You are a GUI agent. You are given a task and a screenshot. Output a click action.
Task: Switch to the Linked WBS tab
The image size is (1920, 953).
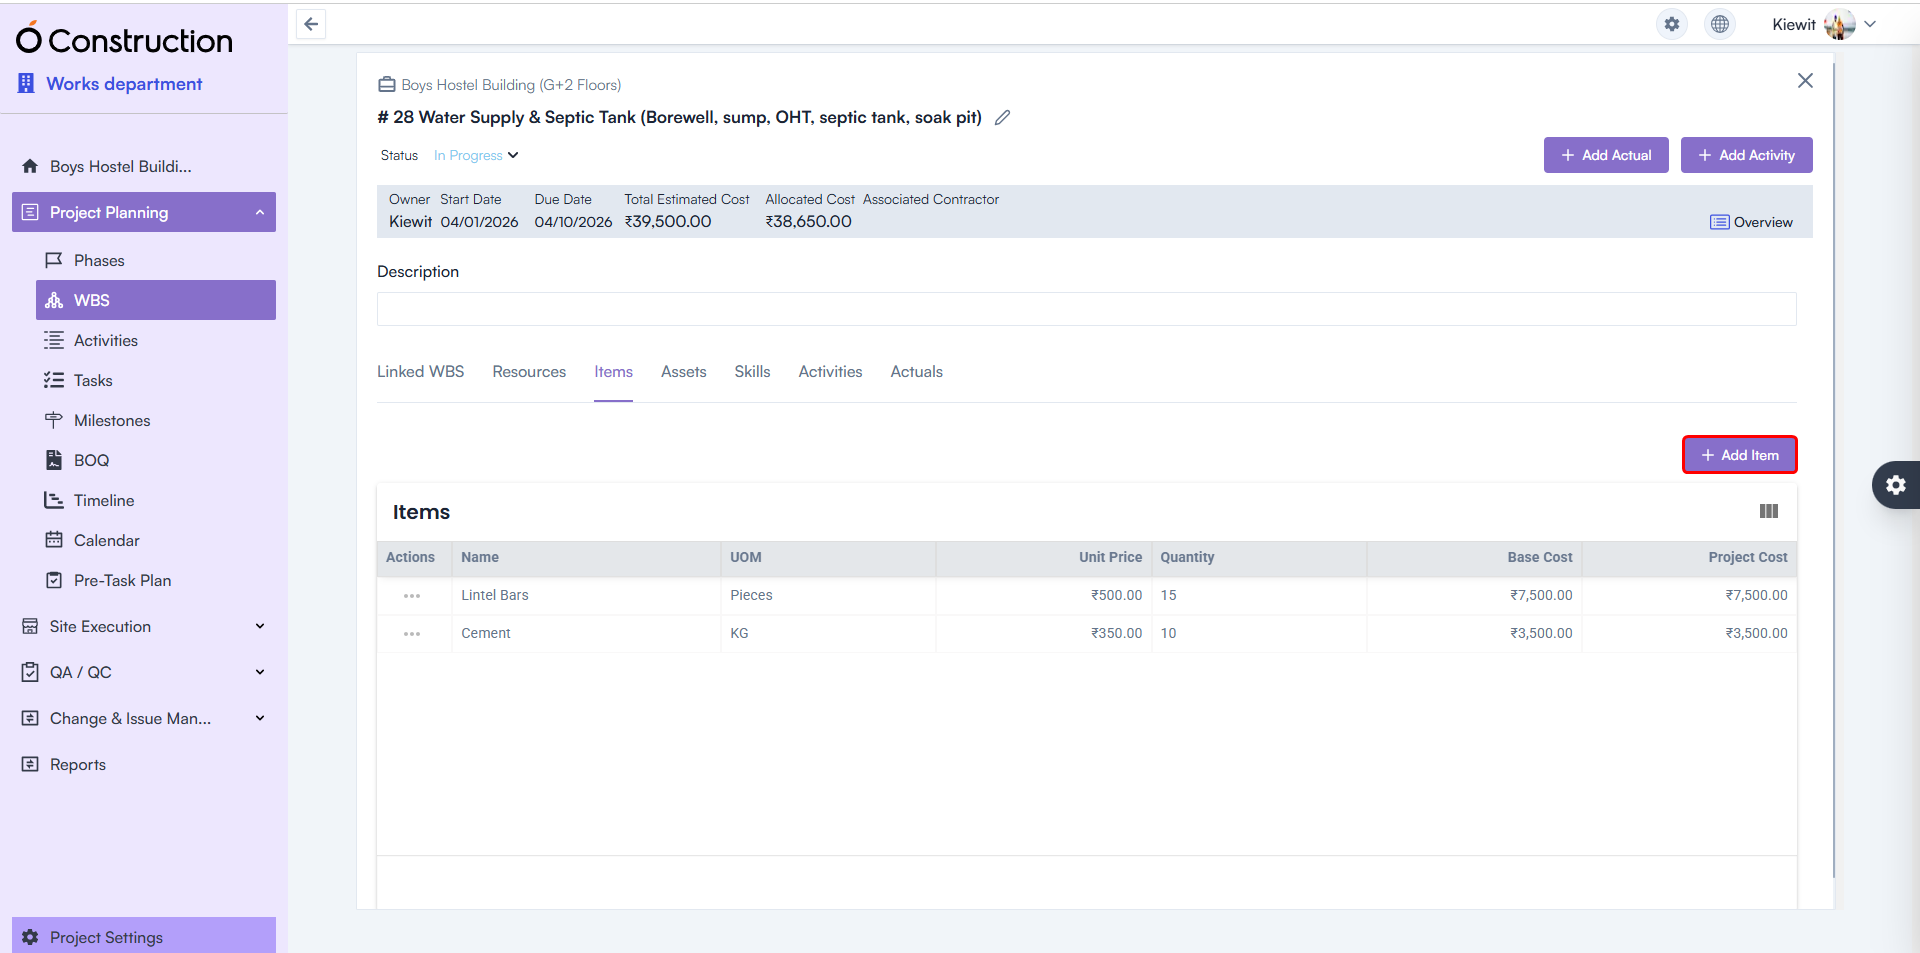click(x=420, y=371)
